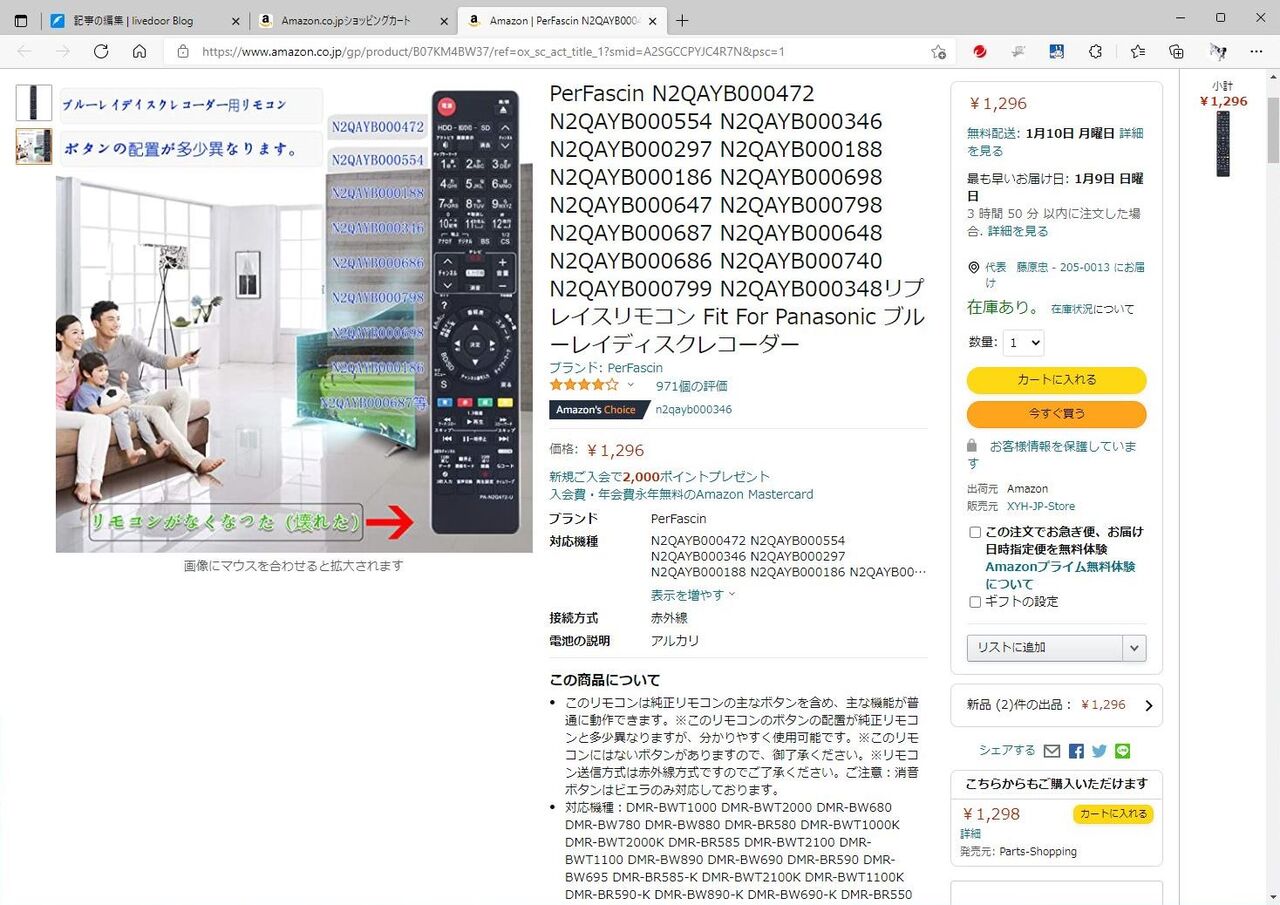The width and height of the screenshot is (1280, 905).
Task: Click the delivery address 205-0013 link
Action: 1065,275
